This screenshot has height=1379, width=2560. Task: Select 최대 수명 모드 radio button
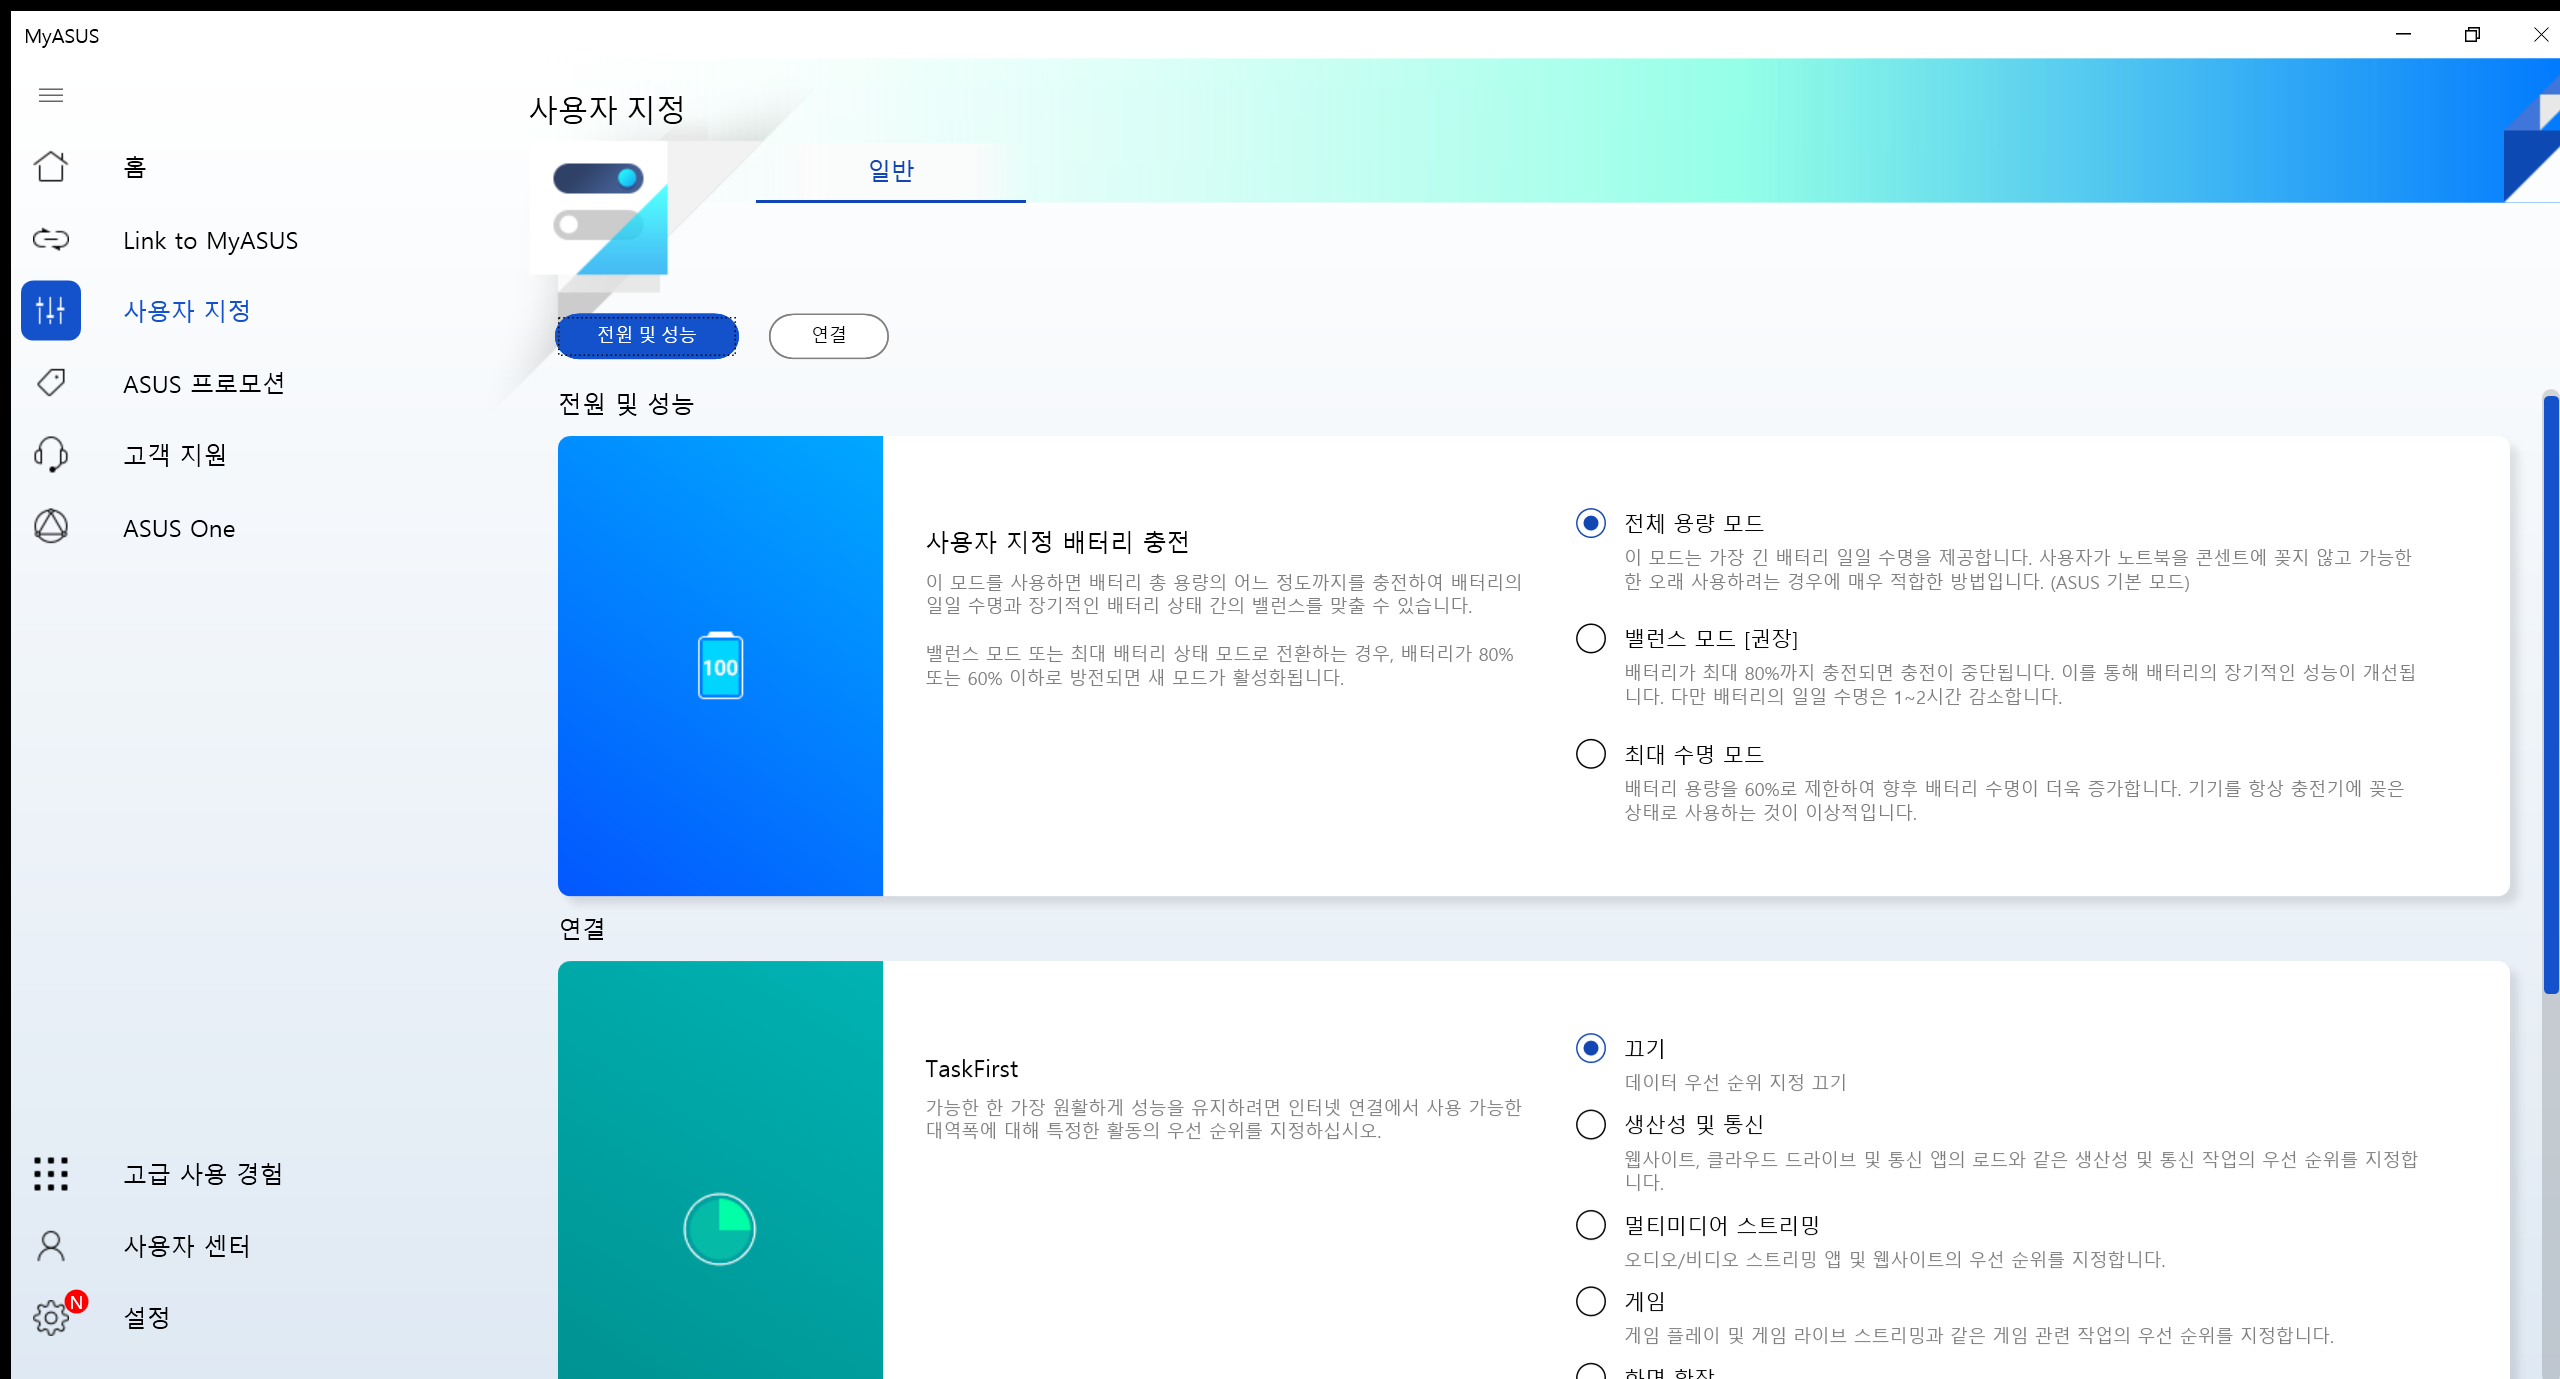[1590, 754]
